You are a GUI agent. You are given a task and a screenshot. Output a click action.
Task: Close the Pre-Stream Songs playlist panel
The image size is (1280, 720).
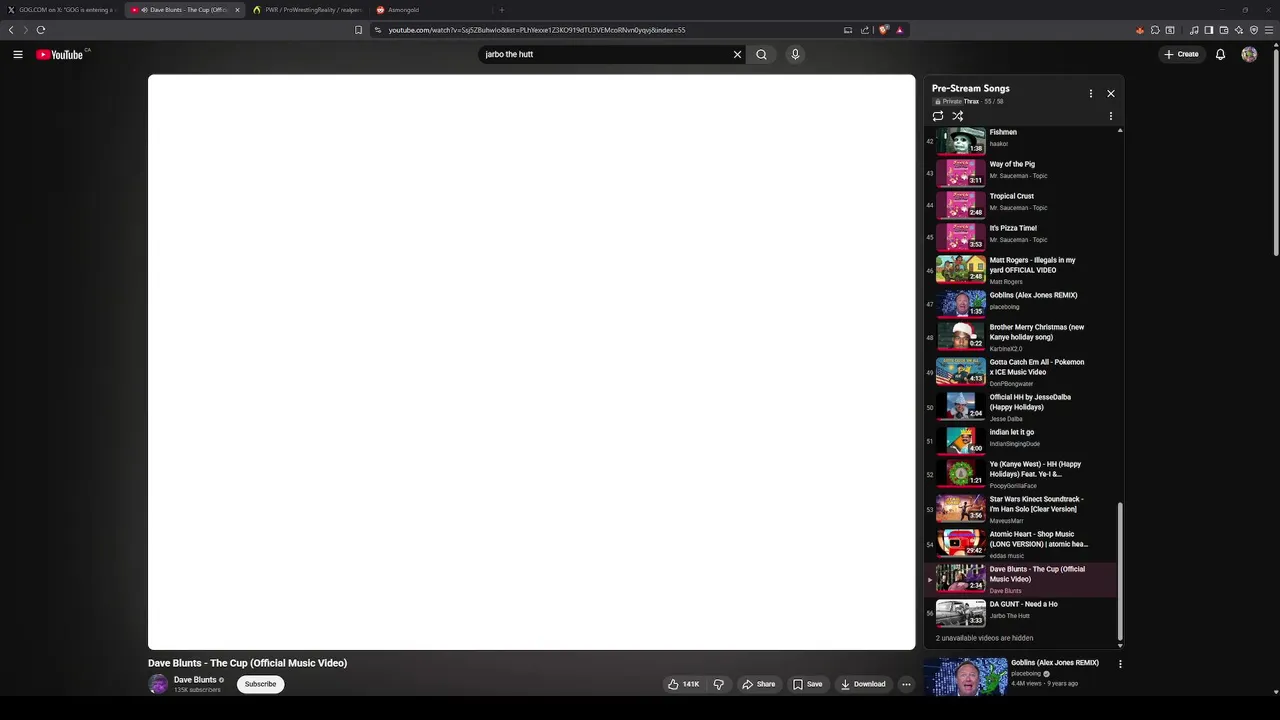(x=1110, y=94)
